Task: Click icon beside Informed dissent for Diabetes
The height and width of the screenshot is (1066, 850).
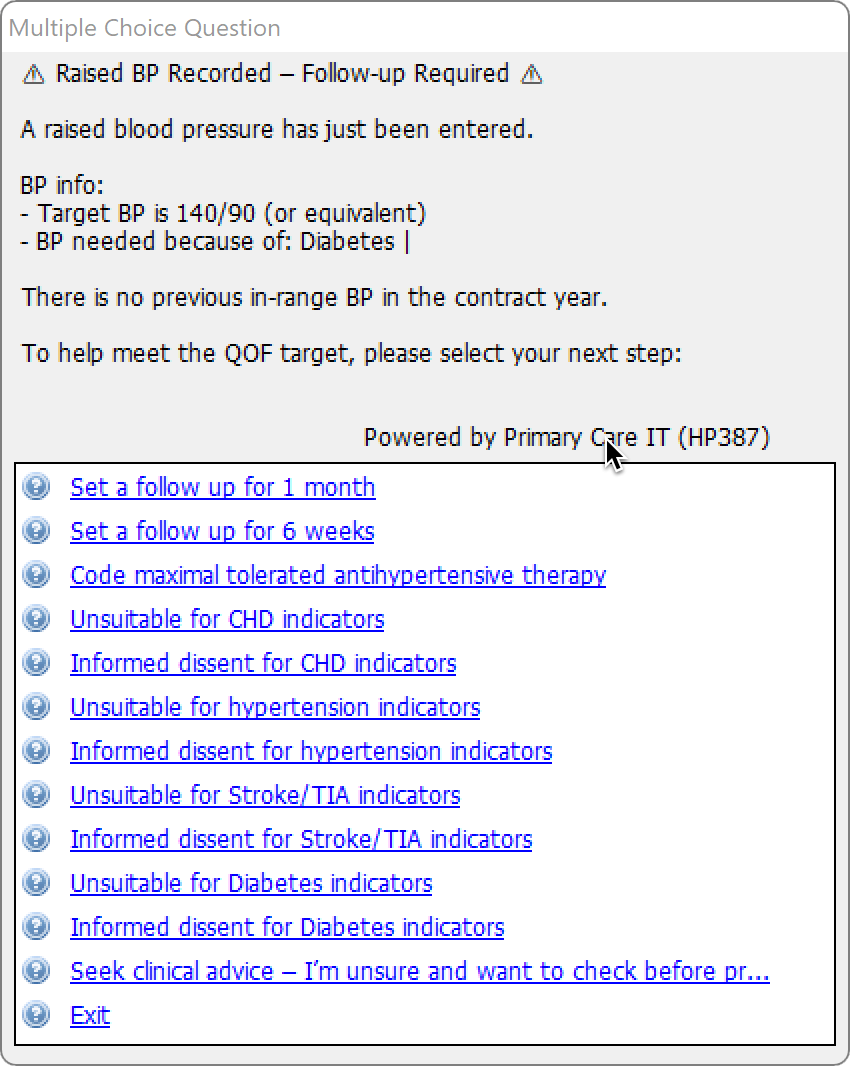Action: coord(36,927)
